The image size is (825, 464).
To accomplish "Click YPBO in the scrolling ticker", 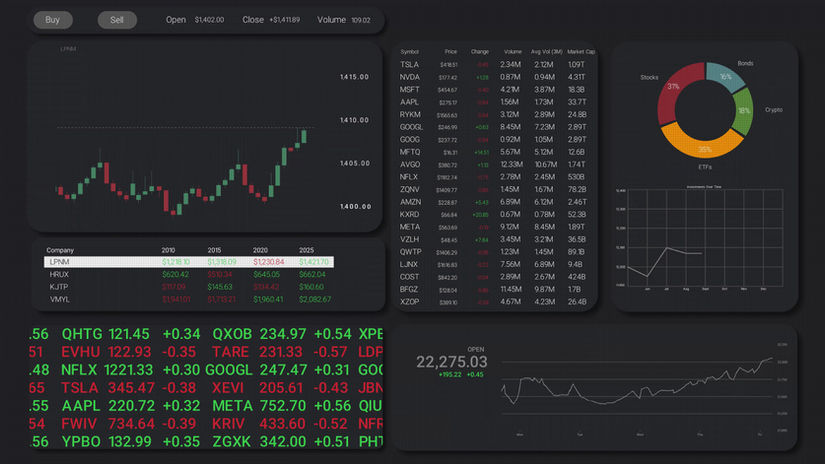I will (81, 441).
